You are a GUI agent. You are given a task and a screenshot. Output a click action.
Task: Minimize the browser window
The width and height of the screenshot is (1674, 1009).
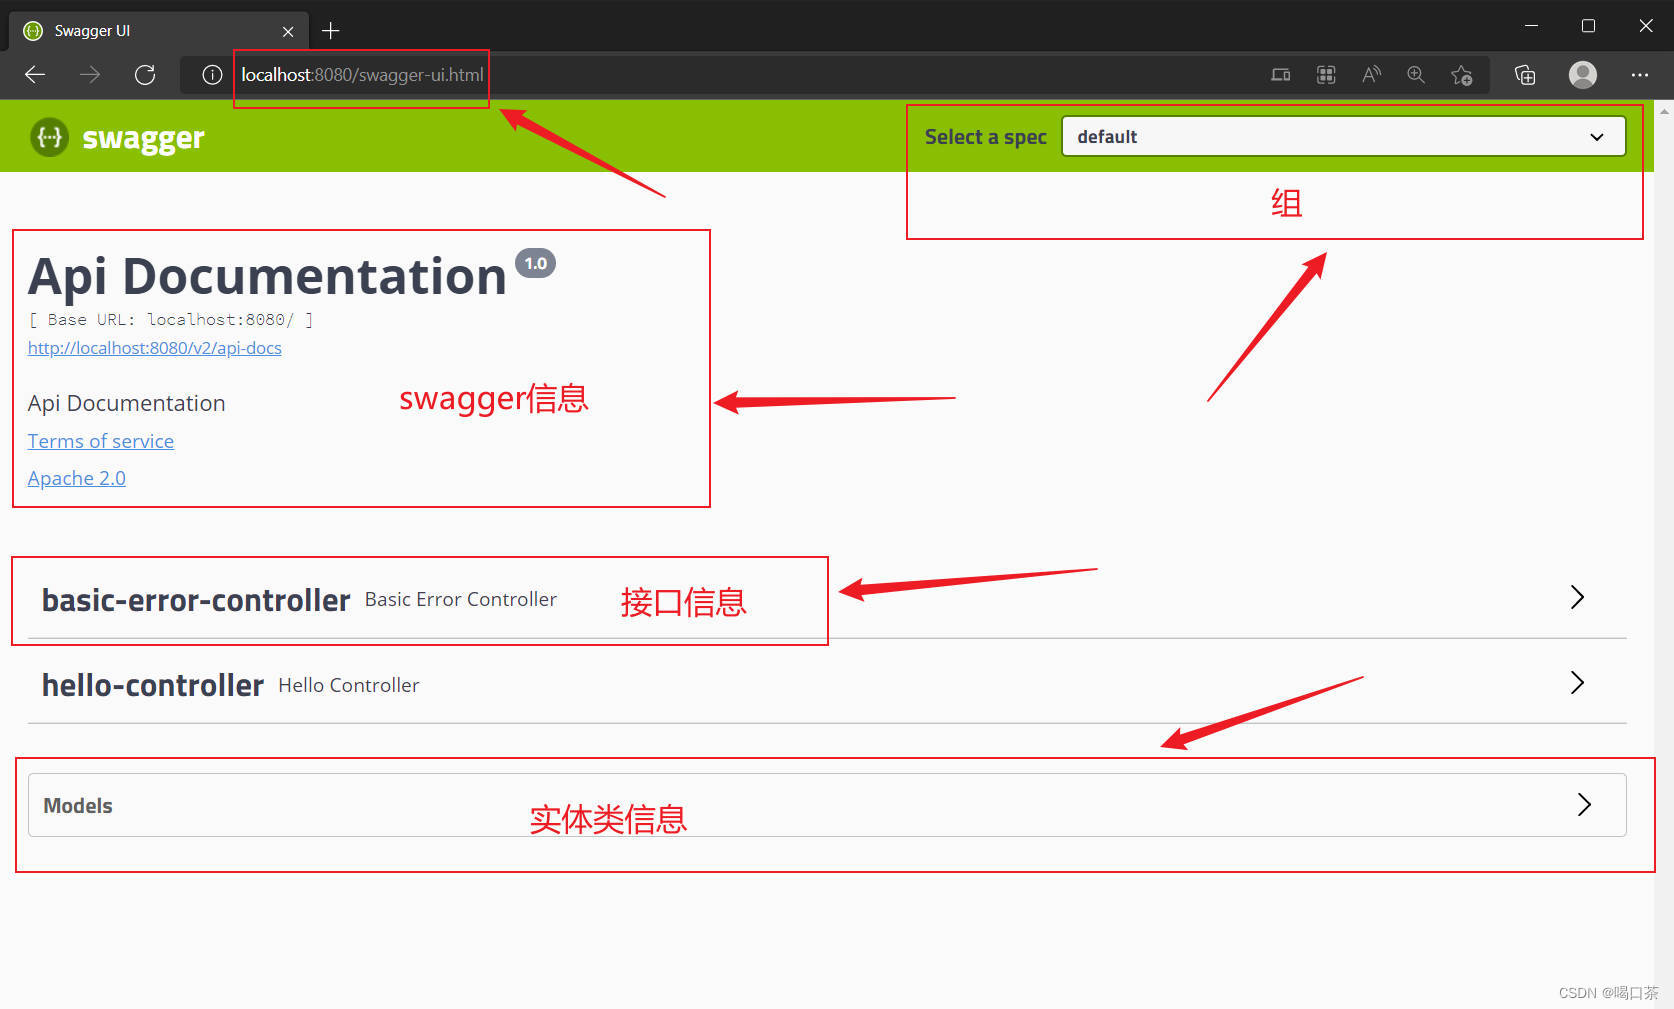[1531, 26]
